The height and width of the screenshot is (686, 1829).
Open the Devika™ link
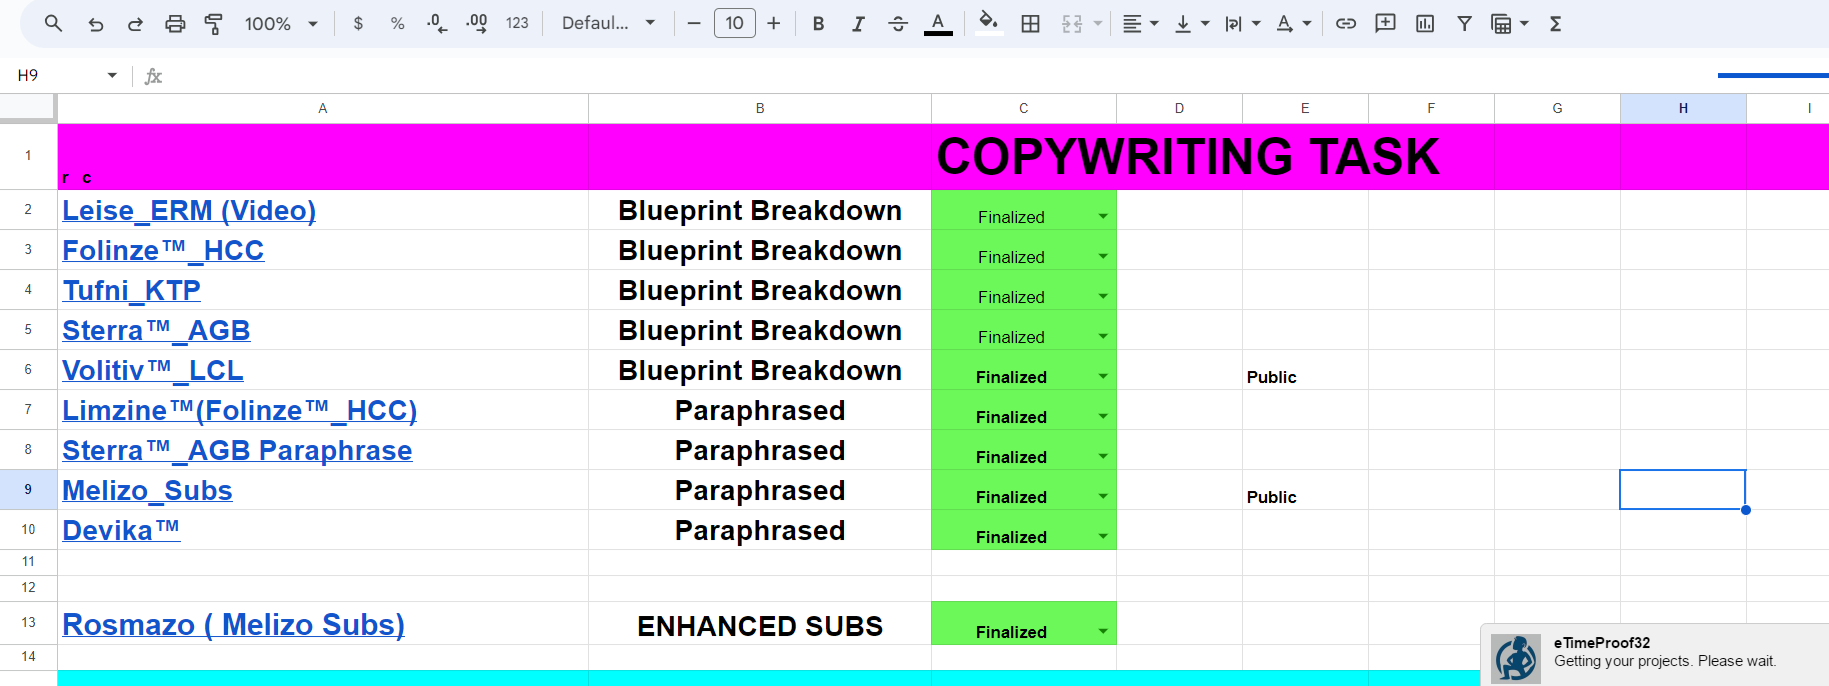121,530
